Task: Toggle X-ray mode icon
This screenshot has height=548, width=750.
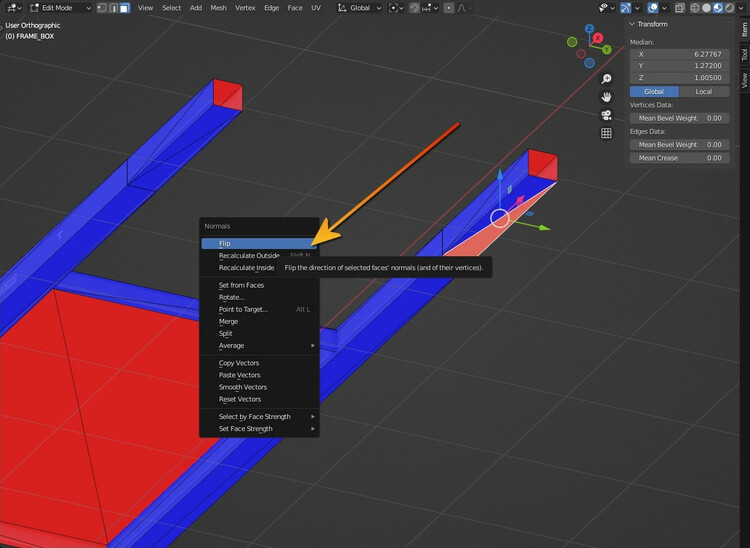Action: point(680,8)
